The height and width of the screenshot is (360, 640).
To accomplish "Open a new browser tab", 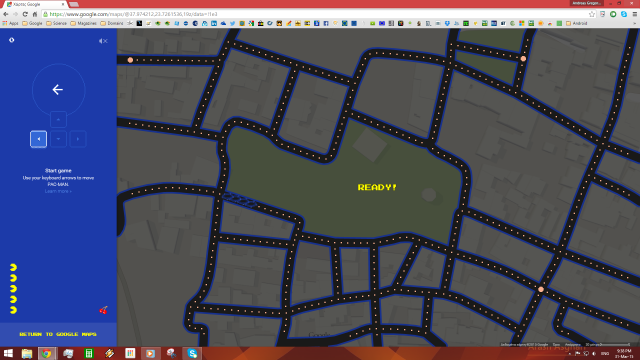I will tap(74, 4).
